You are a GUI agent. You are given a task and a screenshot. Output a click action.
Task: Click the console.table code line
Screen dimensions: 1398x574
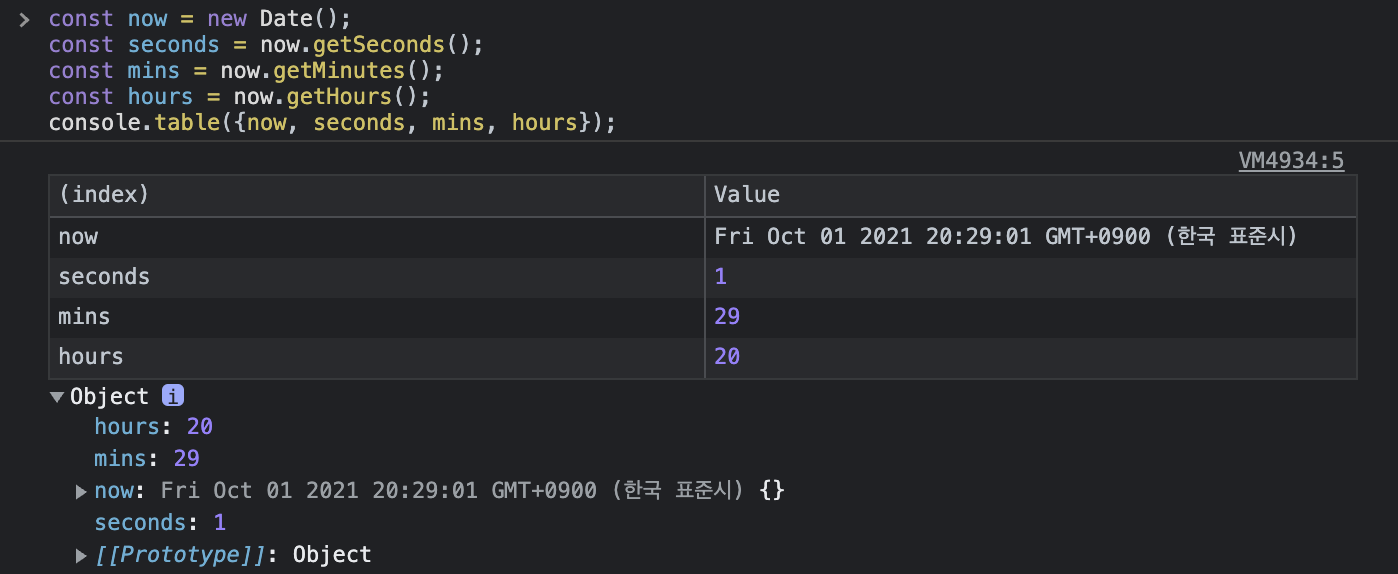pos(332,123)
